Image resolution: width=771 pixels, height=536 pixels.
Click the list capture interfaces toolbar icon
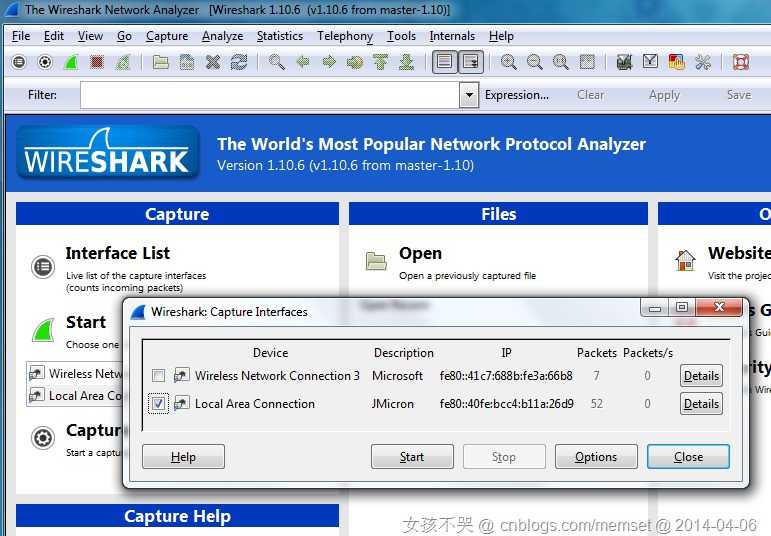[19, 62]
